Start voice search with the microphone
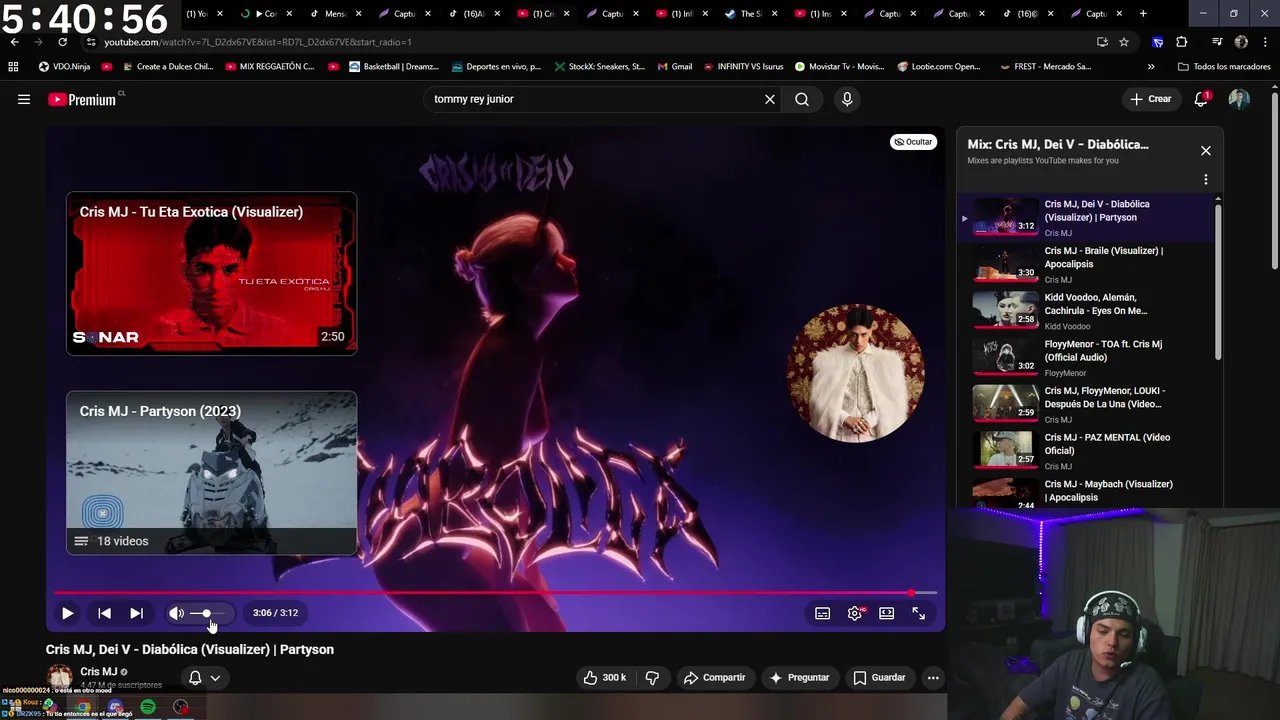 coord(847,99)
